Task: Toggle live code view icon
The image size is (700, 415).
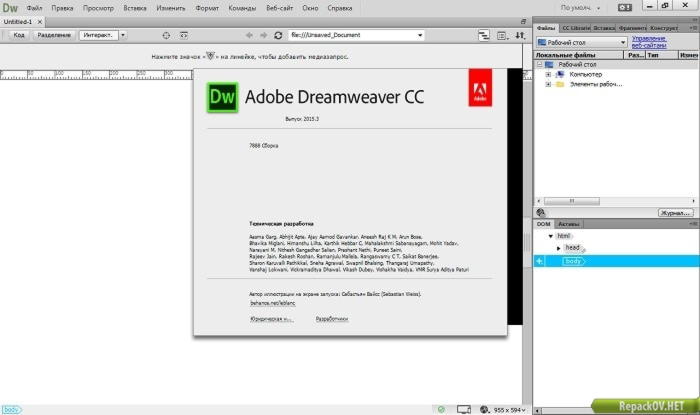Action: 184,35
